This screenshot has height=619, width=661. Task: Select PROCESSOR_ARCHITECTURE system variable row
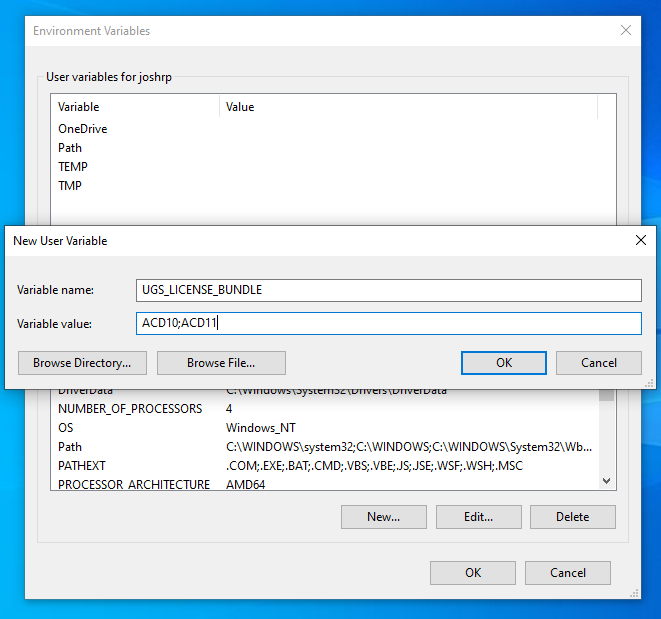pyautogui.click(x=134, y=484)
